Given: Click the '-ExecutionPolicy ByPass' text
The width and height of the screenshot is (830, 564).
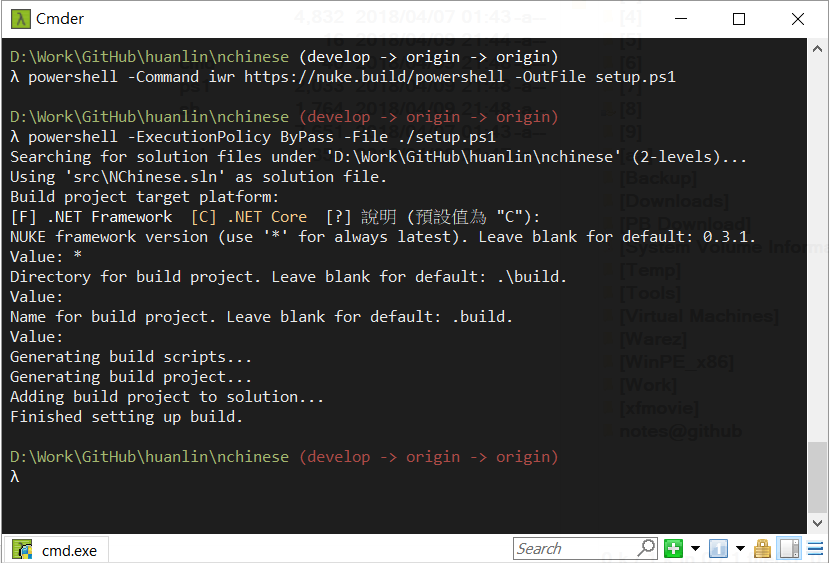Looking at the screenshot, I should click(x=231, y=137).
